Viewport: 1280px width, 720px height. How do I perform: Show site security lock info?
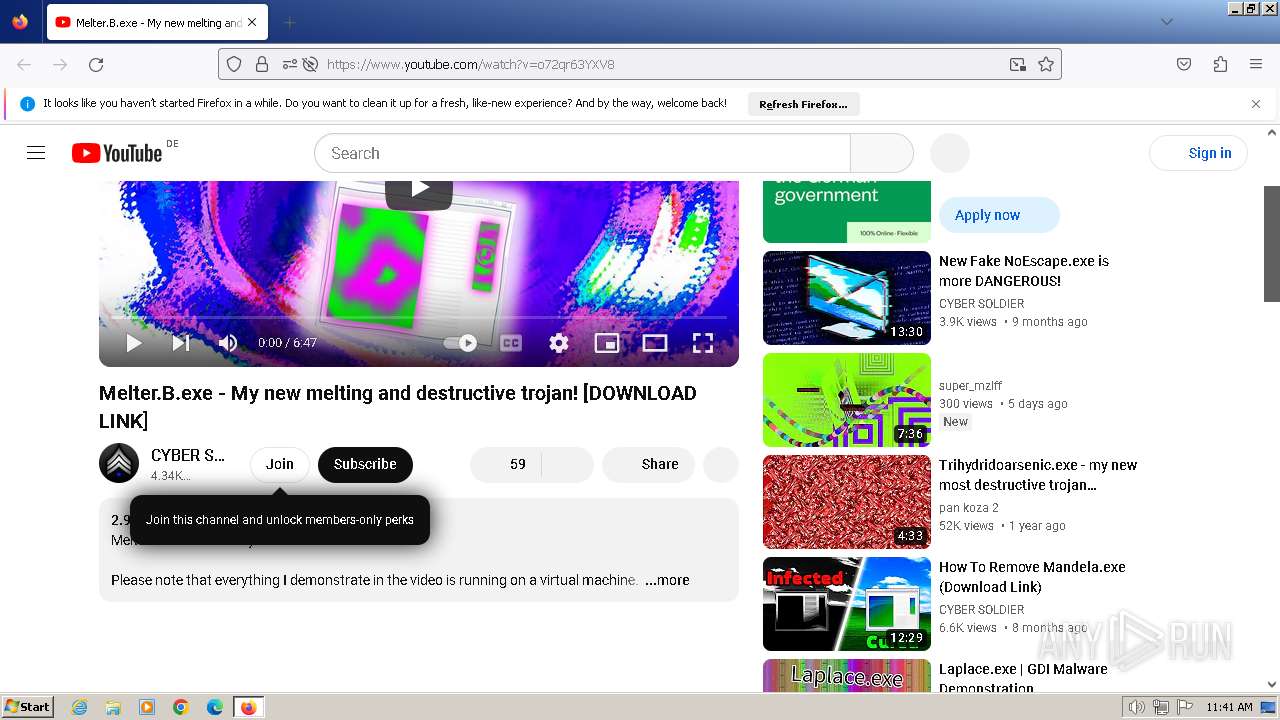click(261, 64)
